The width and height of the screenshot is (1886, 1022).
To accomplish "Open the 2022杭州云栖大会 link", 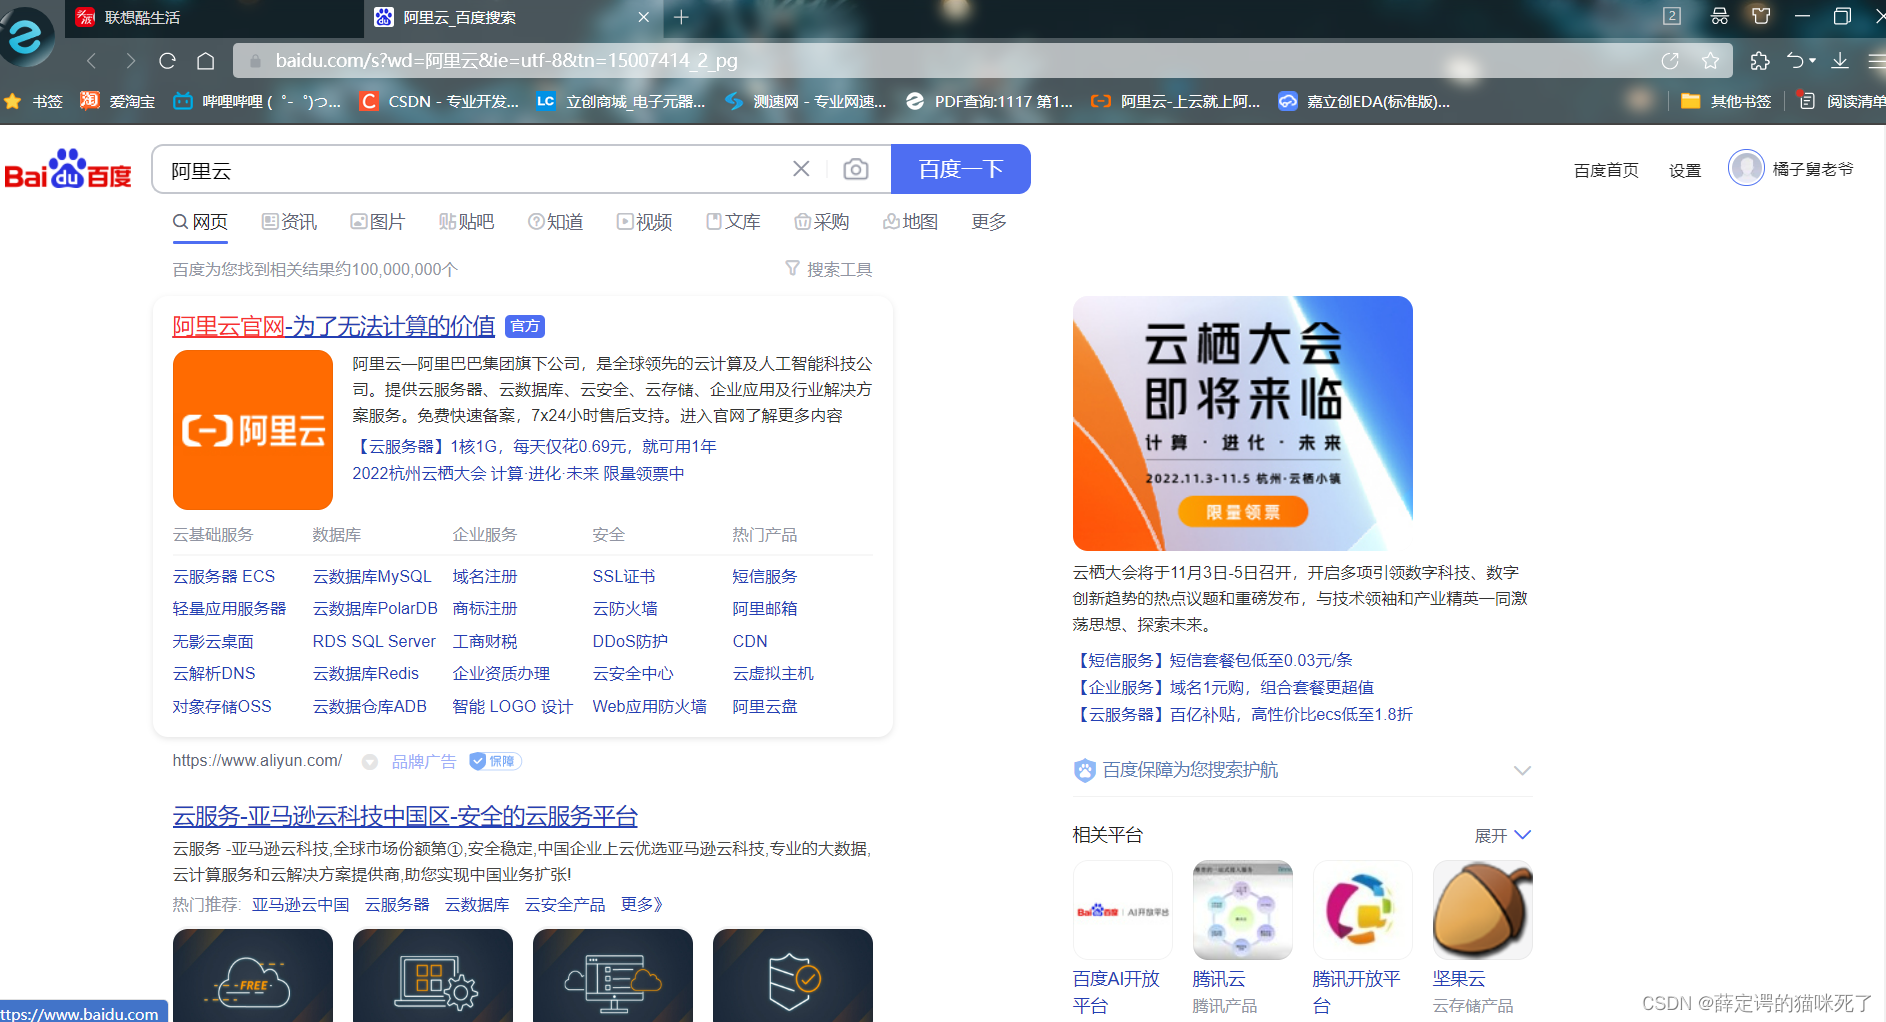I will 518,473.
